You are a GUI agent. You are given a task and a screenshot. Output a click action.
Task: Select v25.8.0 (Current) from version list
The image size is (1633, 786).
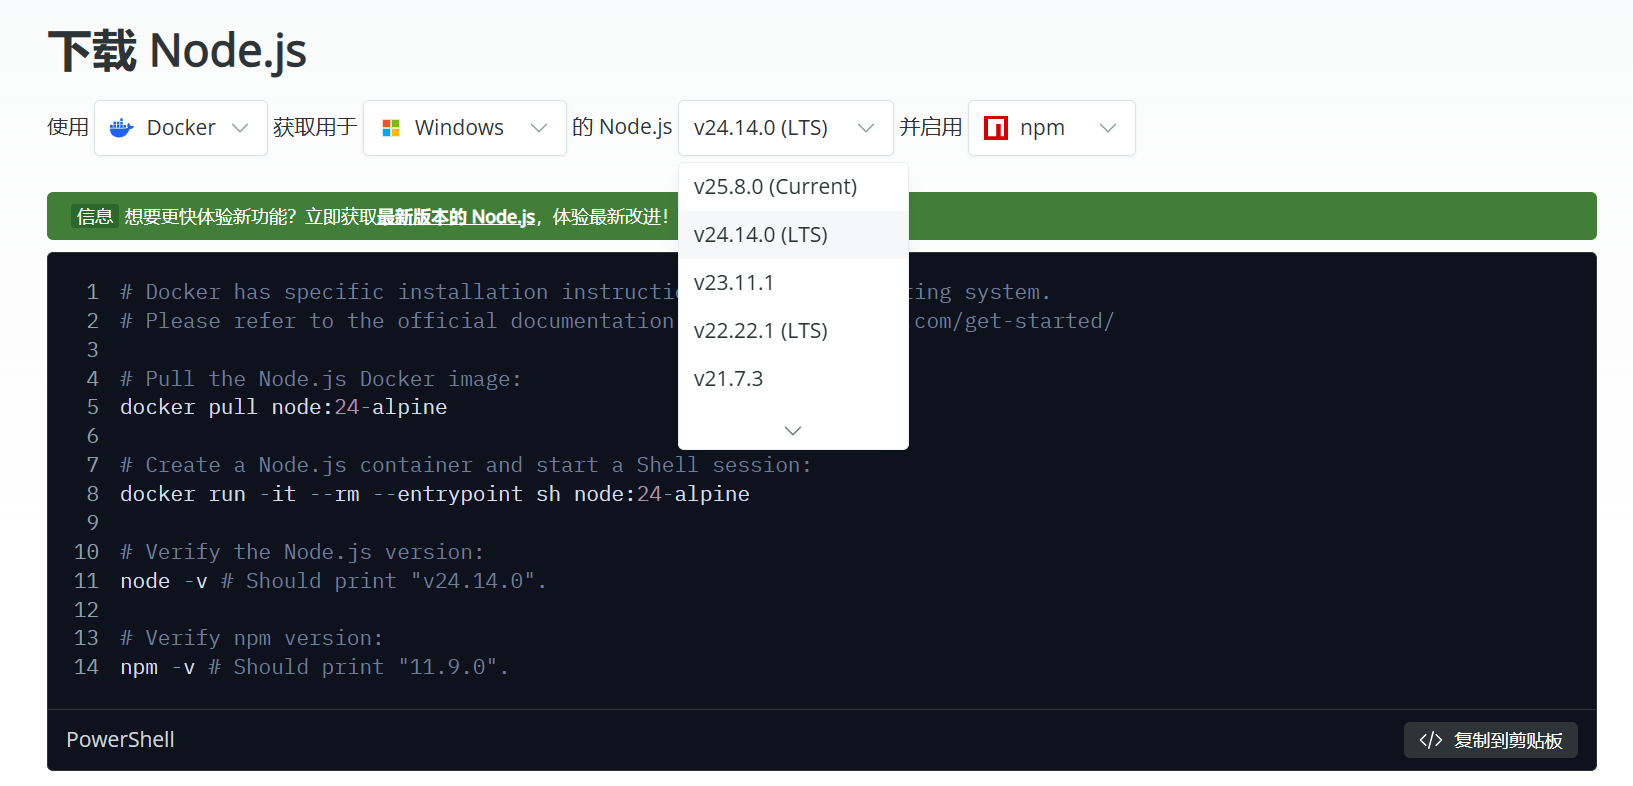point(775,187)
